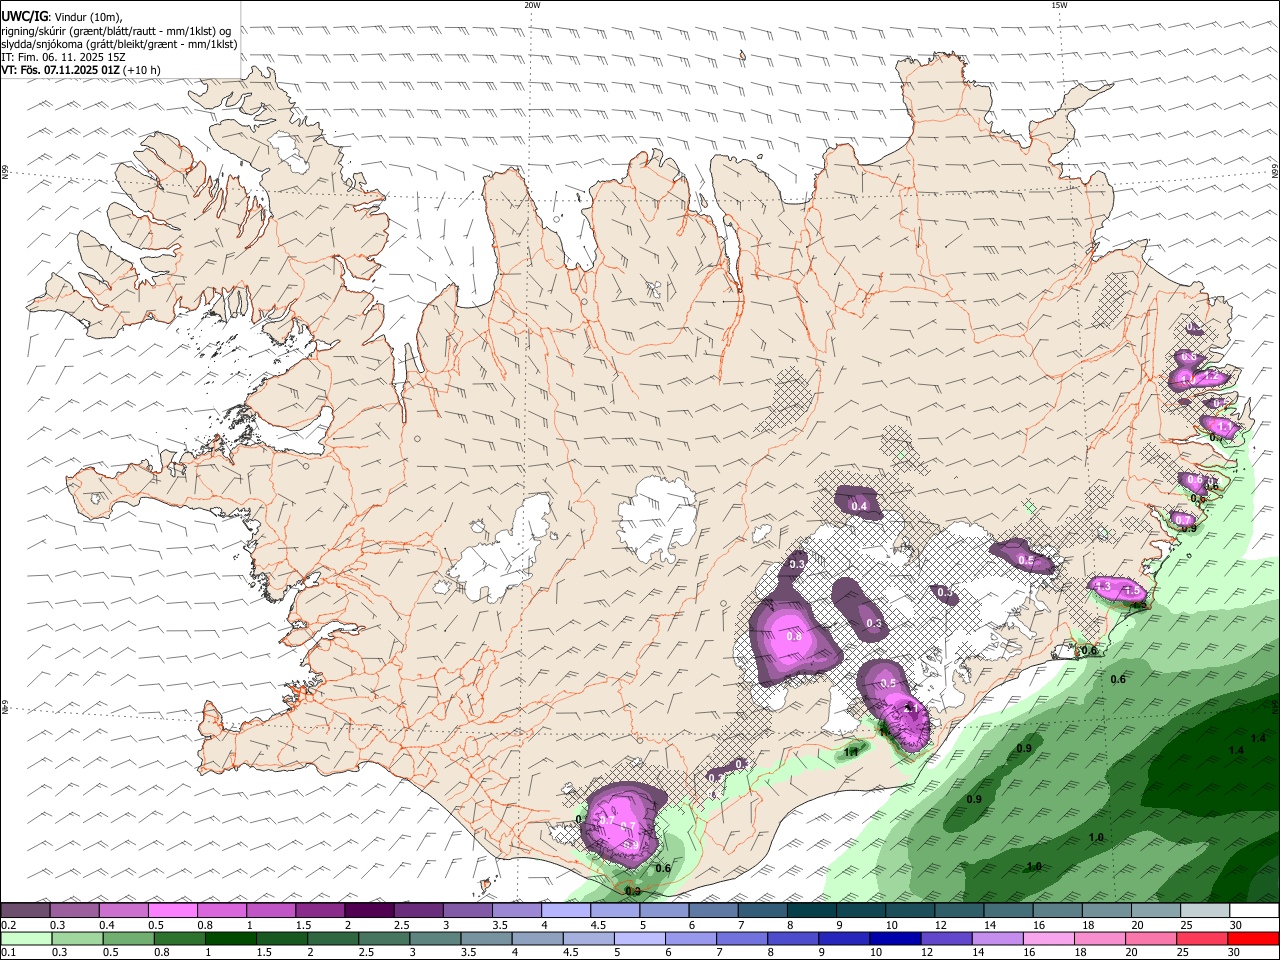
Task: Pick the darkest green 1 rain scale swatch
Action: [230, 939]
